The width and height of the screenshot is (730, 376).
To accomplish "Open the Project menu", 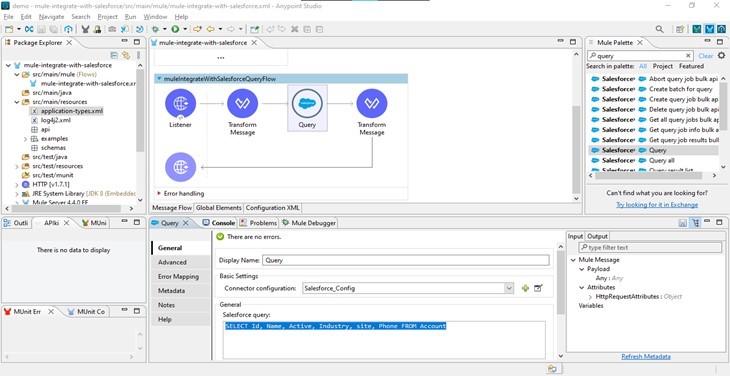I will coord(108,17).
